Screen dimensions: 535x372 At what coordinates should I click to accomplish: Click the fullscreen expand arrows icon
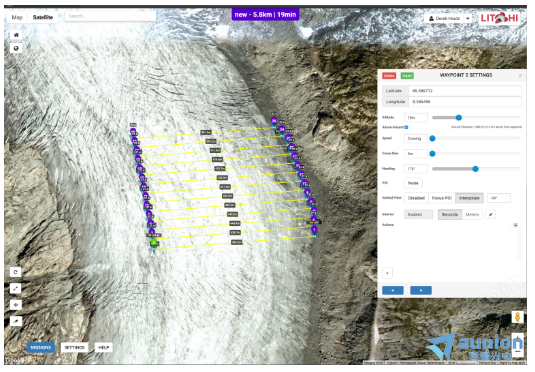coord(15,289)
